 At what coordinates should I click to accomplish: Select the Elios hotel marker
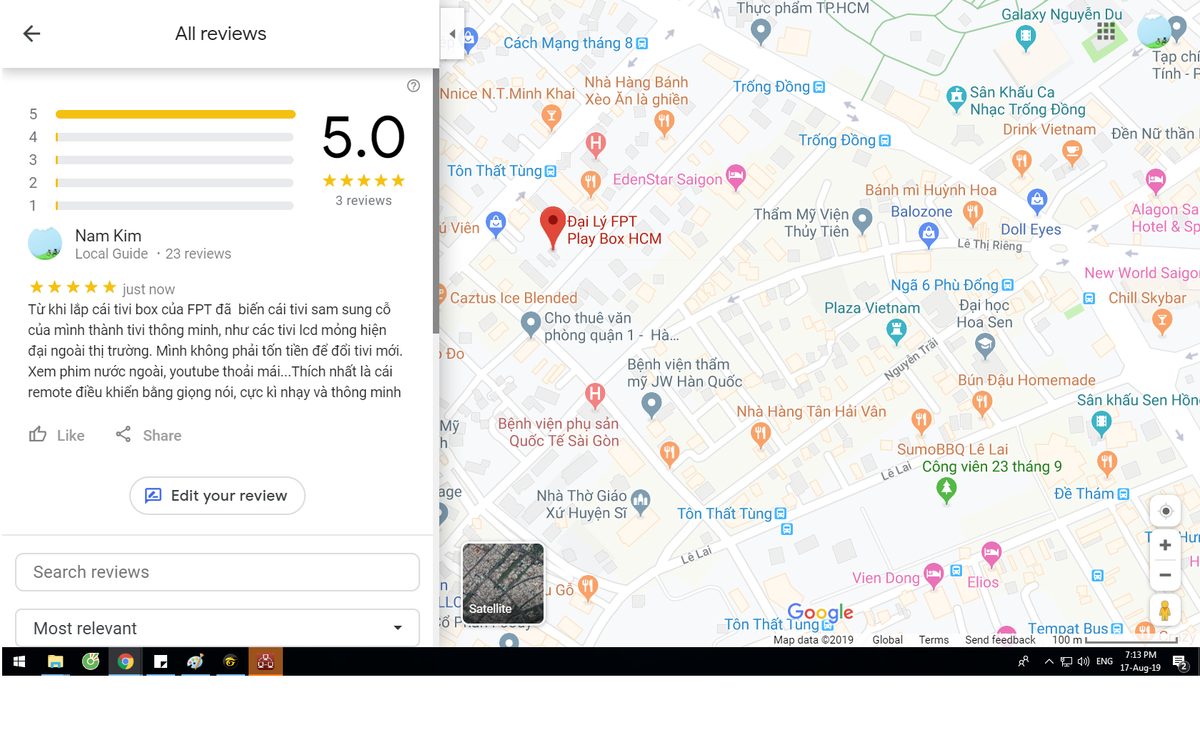pos(991,552)
